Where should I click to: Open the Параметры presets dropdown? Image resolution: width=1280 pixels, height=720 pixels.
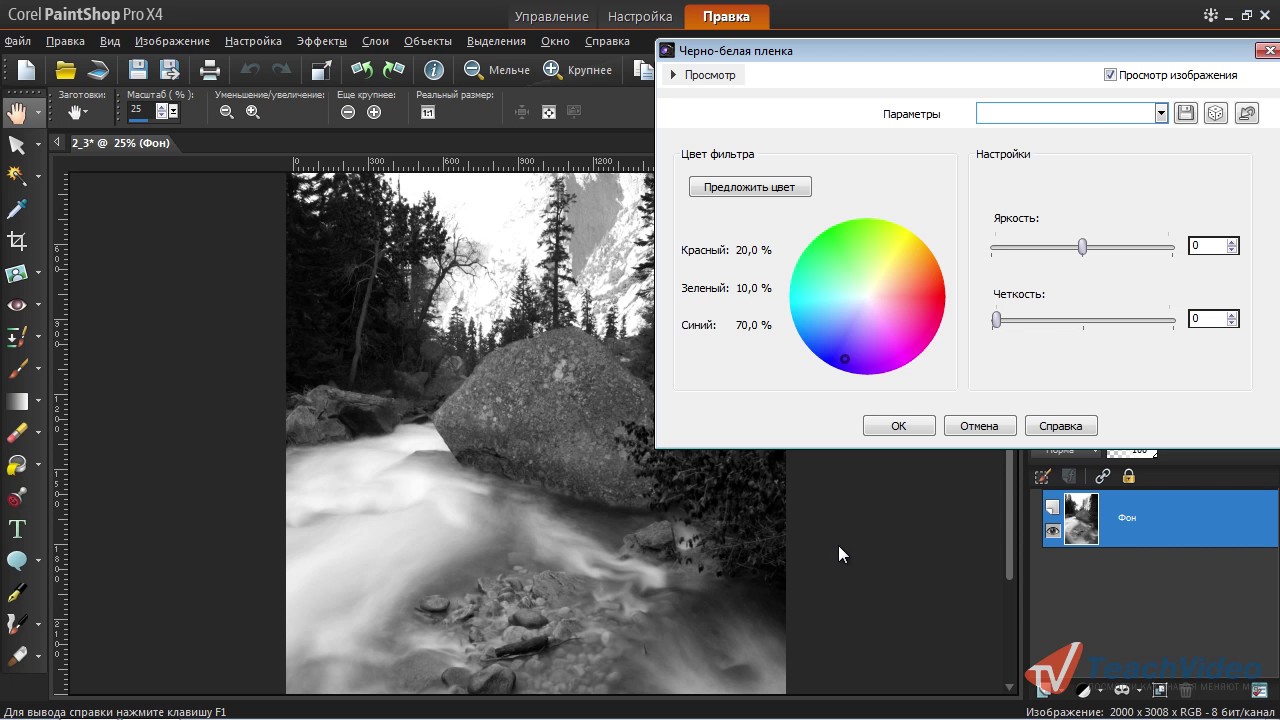click(1161, 113)
